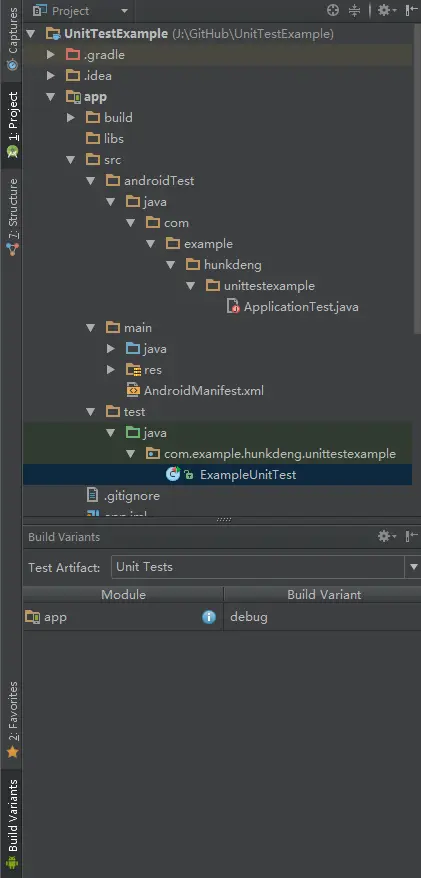Collapse the test folder
The width and height of the screenshot is (421, 878).
pyautogui.click(x=91, y=412)
